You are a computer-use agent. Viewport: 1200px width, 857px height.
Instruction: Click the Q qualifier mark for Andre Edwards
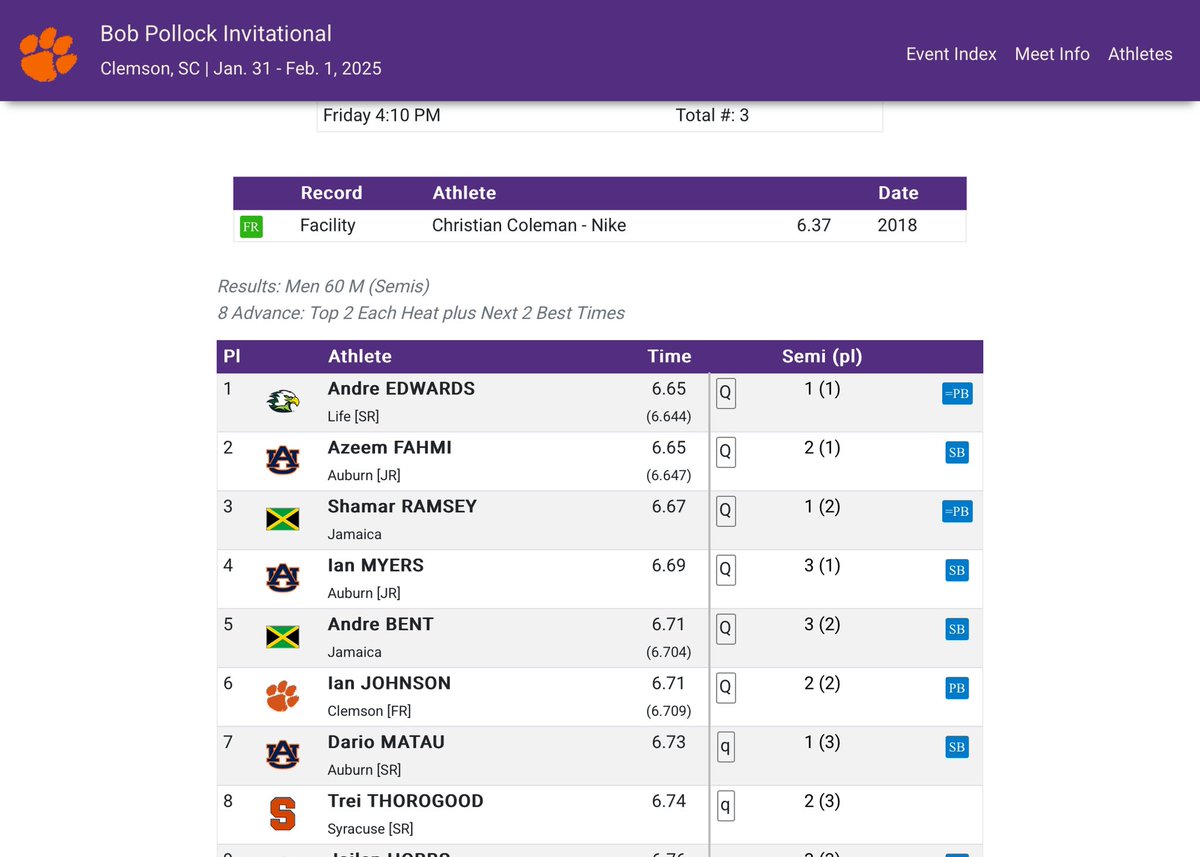726,394
